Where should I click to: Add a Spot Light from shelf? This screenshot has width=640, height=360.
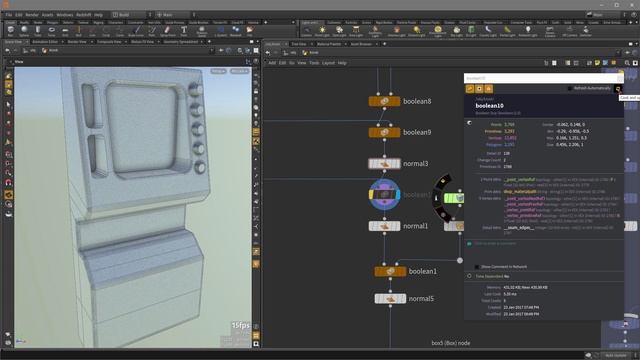(339, 31)
